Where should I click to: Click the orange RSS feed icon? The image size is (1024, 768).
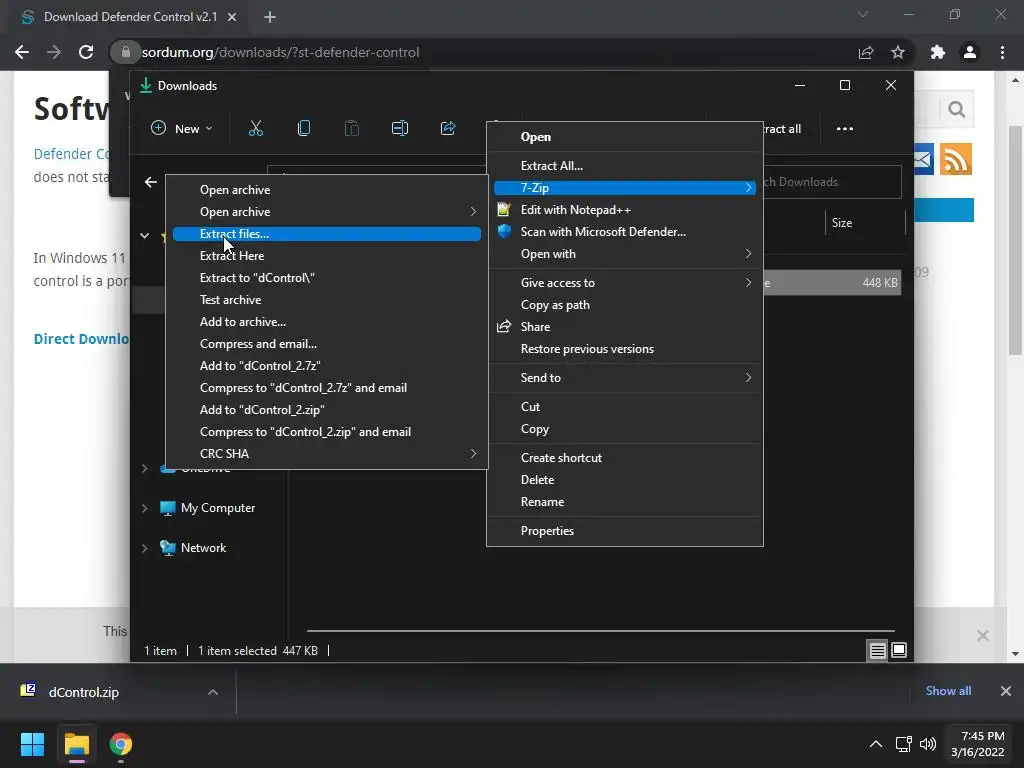coord(956,159)
